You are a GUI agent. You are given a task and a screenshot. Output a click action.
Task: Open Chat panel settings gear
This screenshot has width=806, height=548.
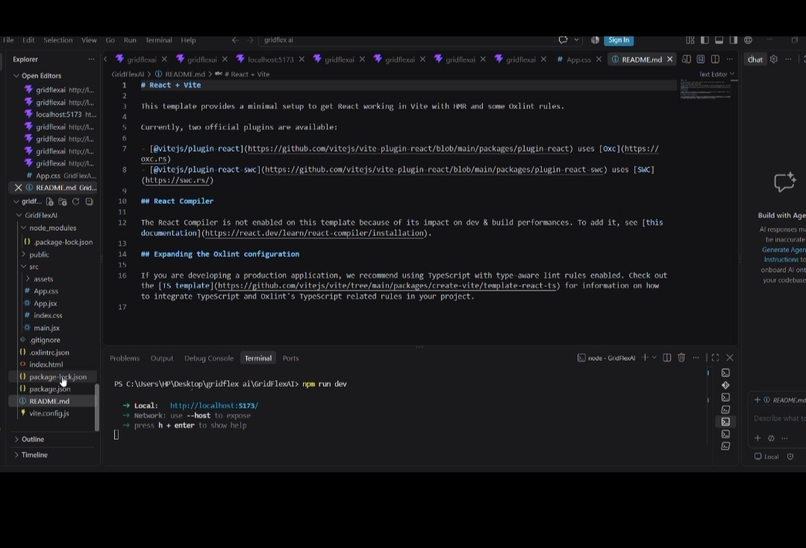click(x=774, y=59)
